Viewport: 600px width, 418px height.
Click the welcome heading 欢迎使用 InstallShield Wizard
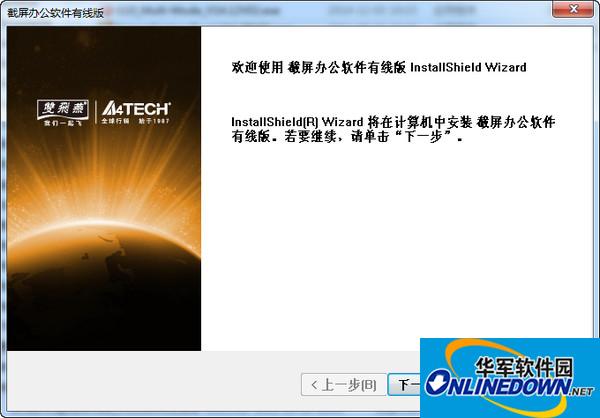point(379,67)
